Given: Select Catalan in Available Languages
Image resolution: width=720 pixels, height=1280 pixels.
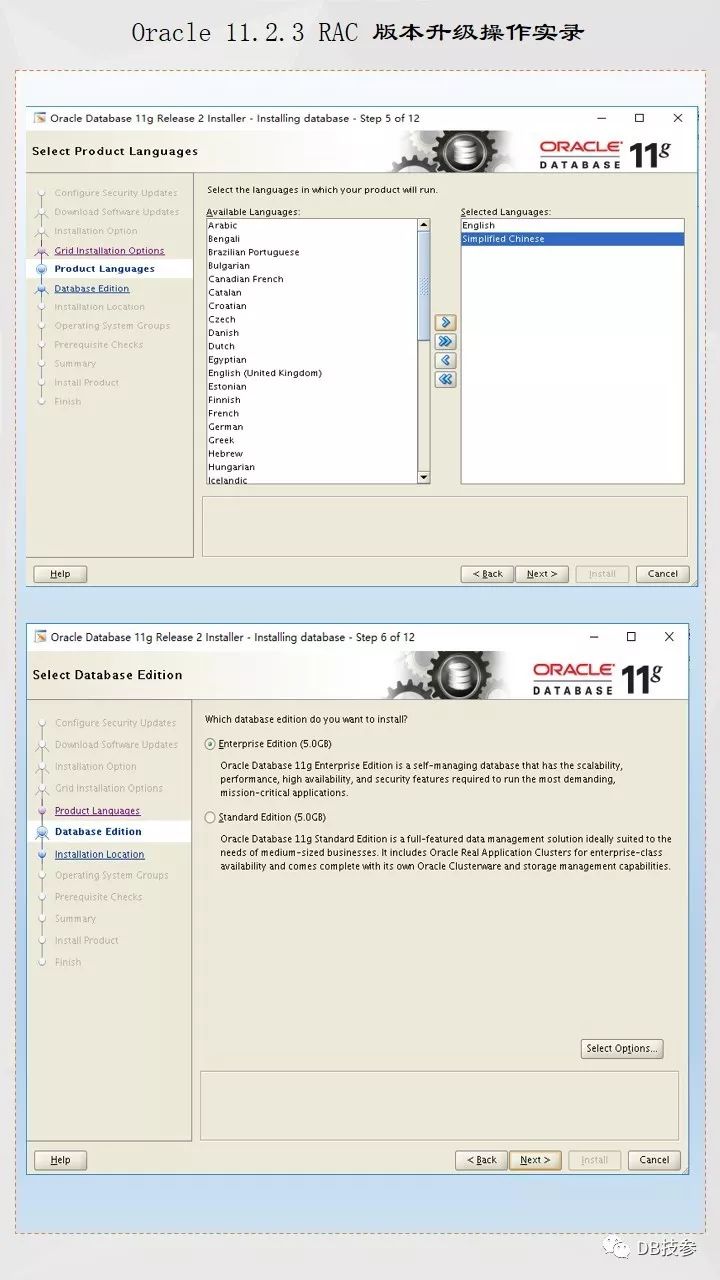Looking at the screenshot, I should tap(225, 293).
